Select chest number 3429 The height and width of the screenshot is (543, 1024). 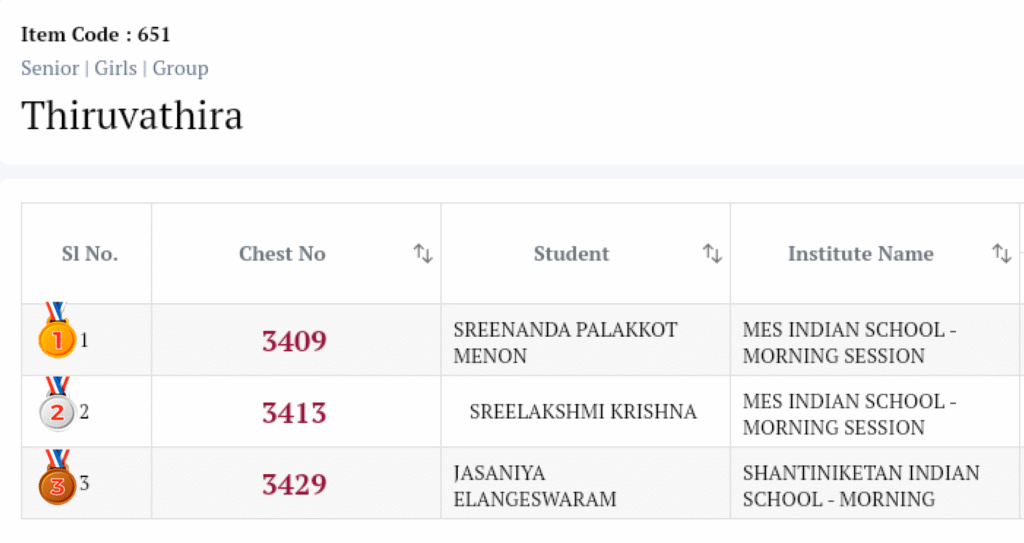(294, 484)
